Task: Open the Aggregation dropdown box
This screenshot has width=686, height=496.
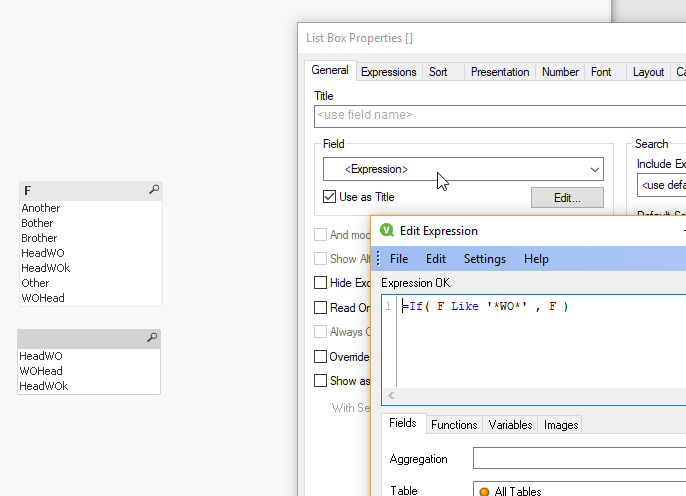Action: pos(579,458)
